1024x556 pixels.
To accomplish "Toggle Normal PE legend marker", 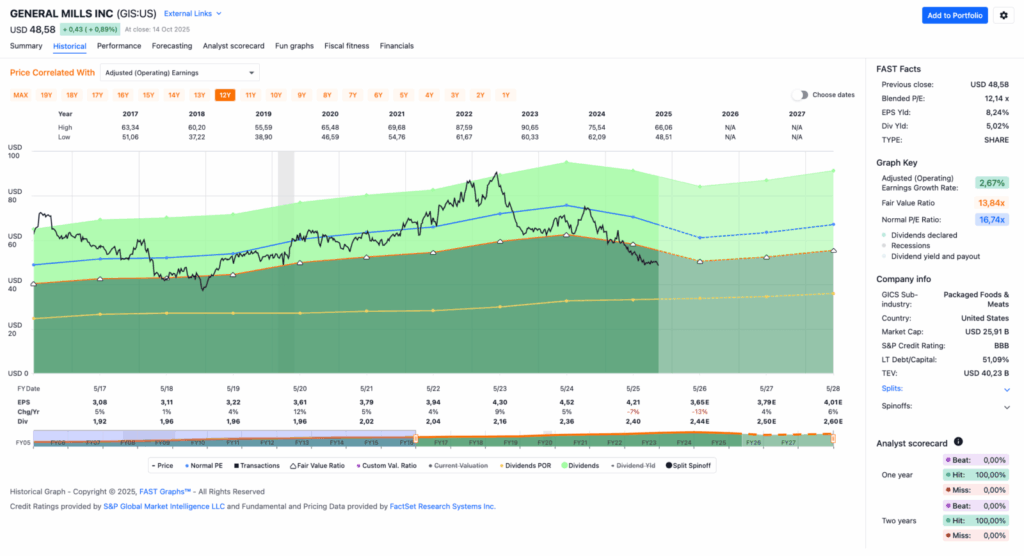I will pyautogui.click(x=186, y=465).
